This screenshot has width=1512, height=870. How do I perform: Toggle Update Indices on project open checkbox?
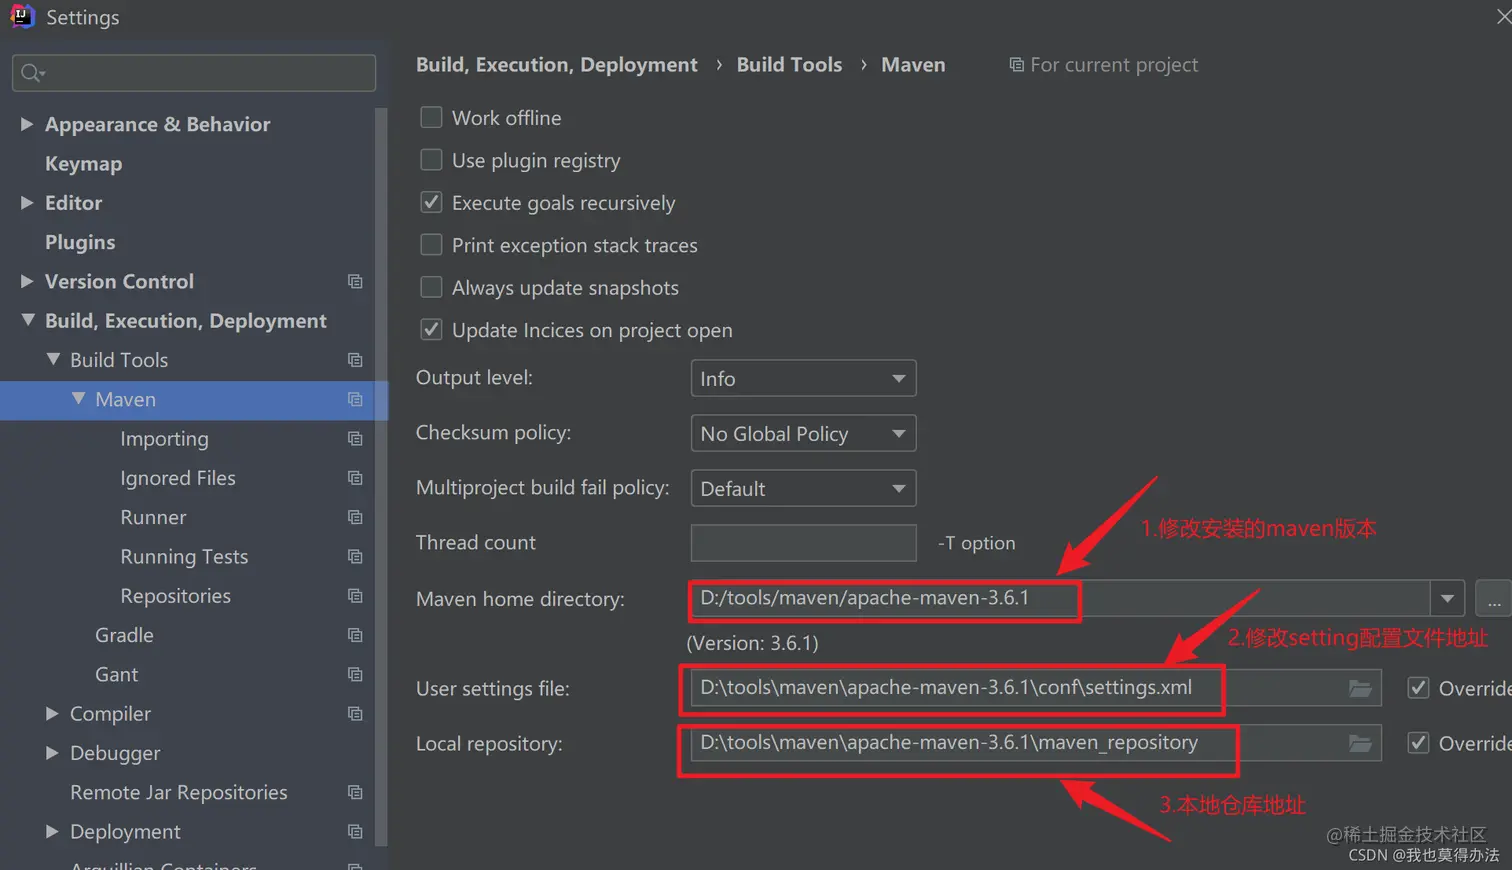[x=431, y=330]
